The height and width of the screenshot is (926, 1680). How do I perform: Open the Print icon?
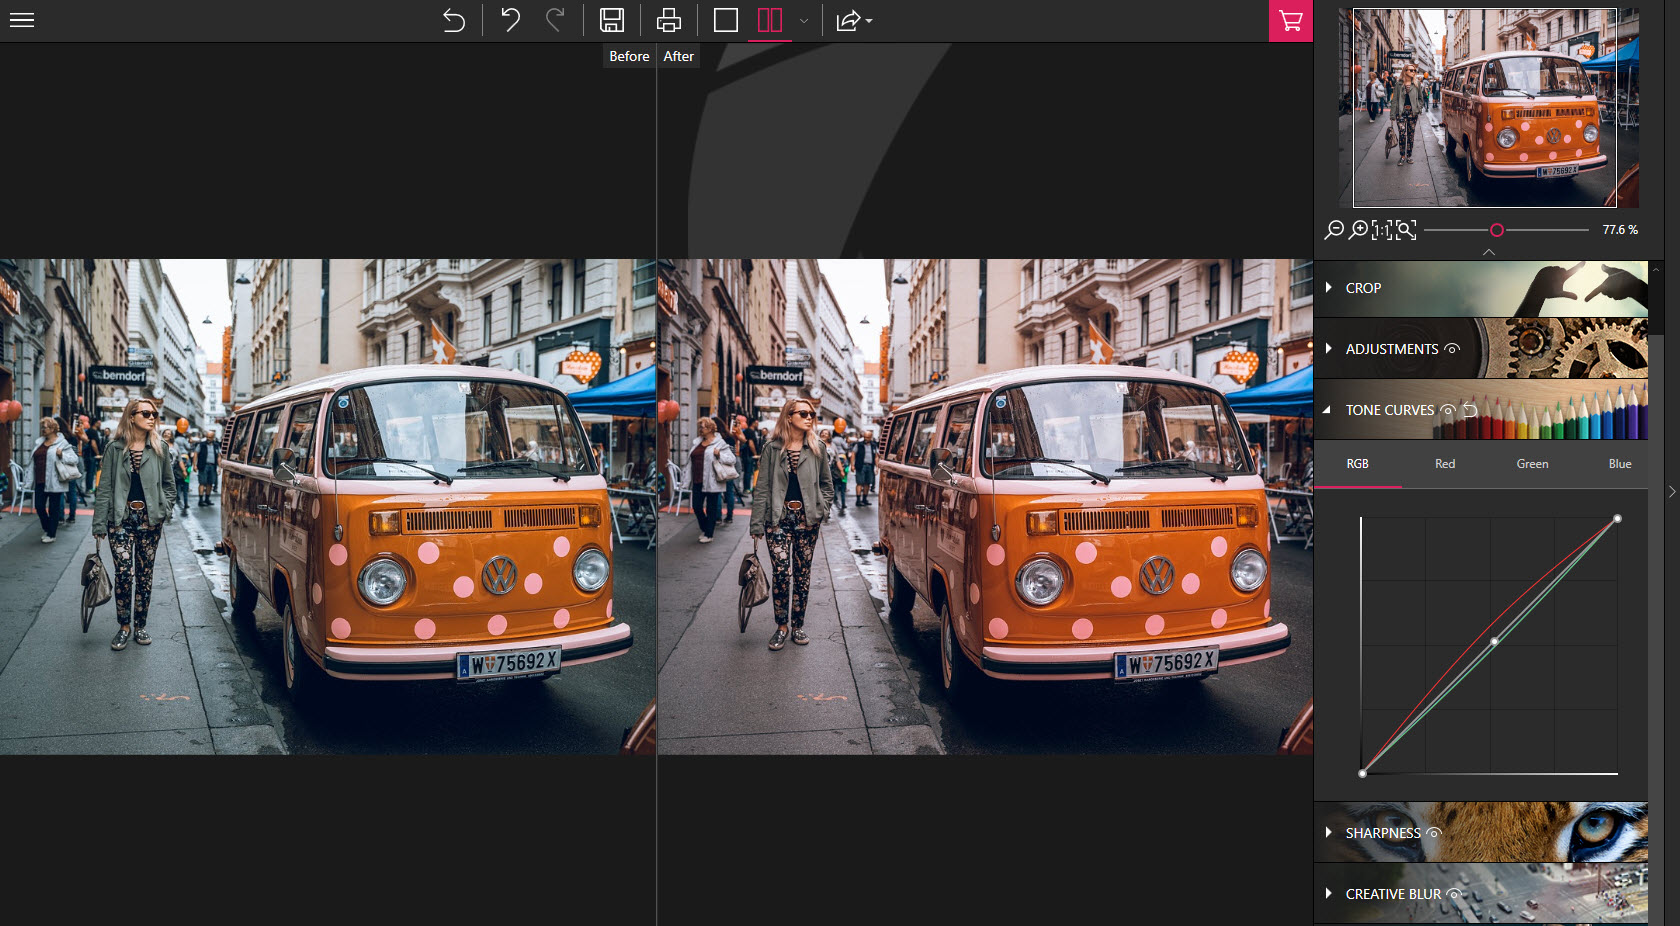(x=668, y=20)
